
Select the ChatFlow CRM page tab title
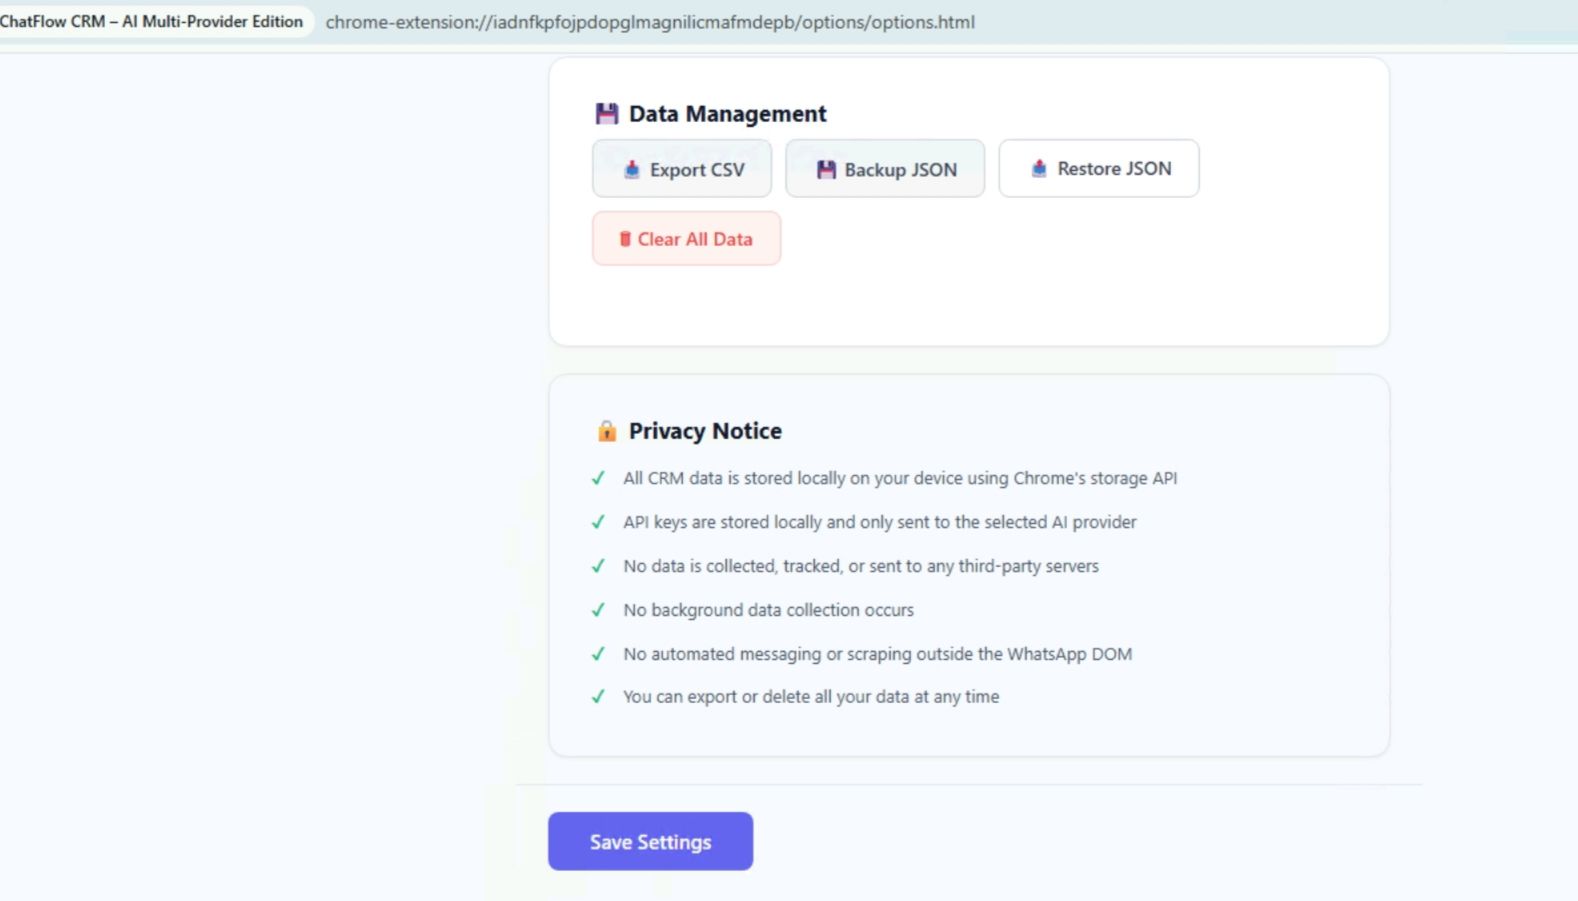(x=151, y=21)
